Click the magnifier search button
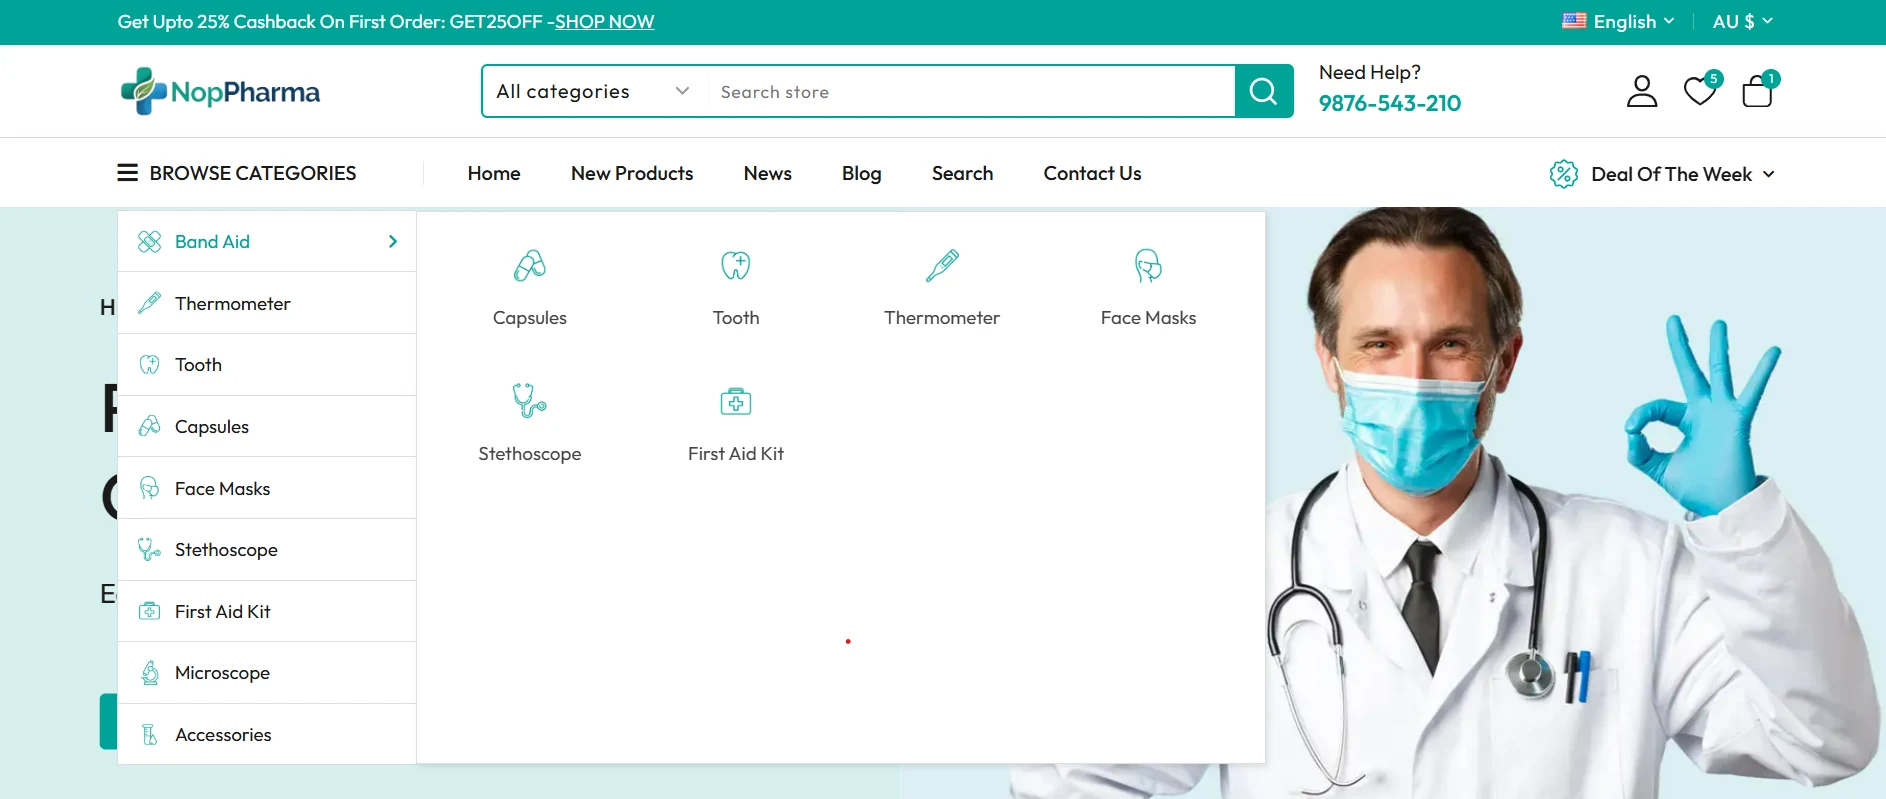Image resolution: width=1886 pixels, height=799 pixels. click(x=1264, y=92)
